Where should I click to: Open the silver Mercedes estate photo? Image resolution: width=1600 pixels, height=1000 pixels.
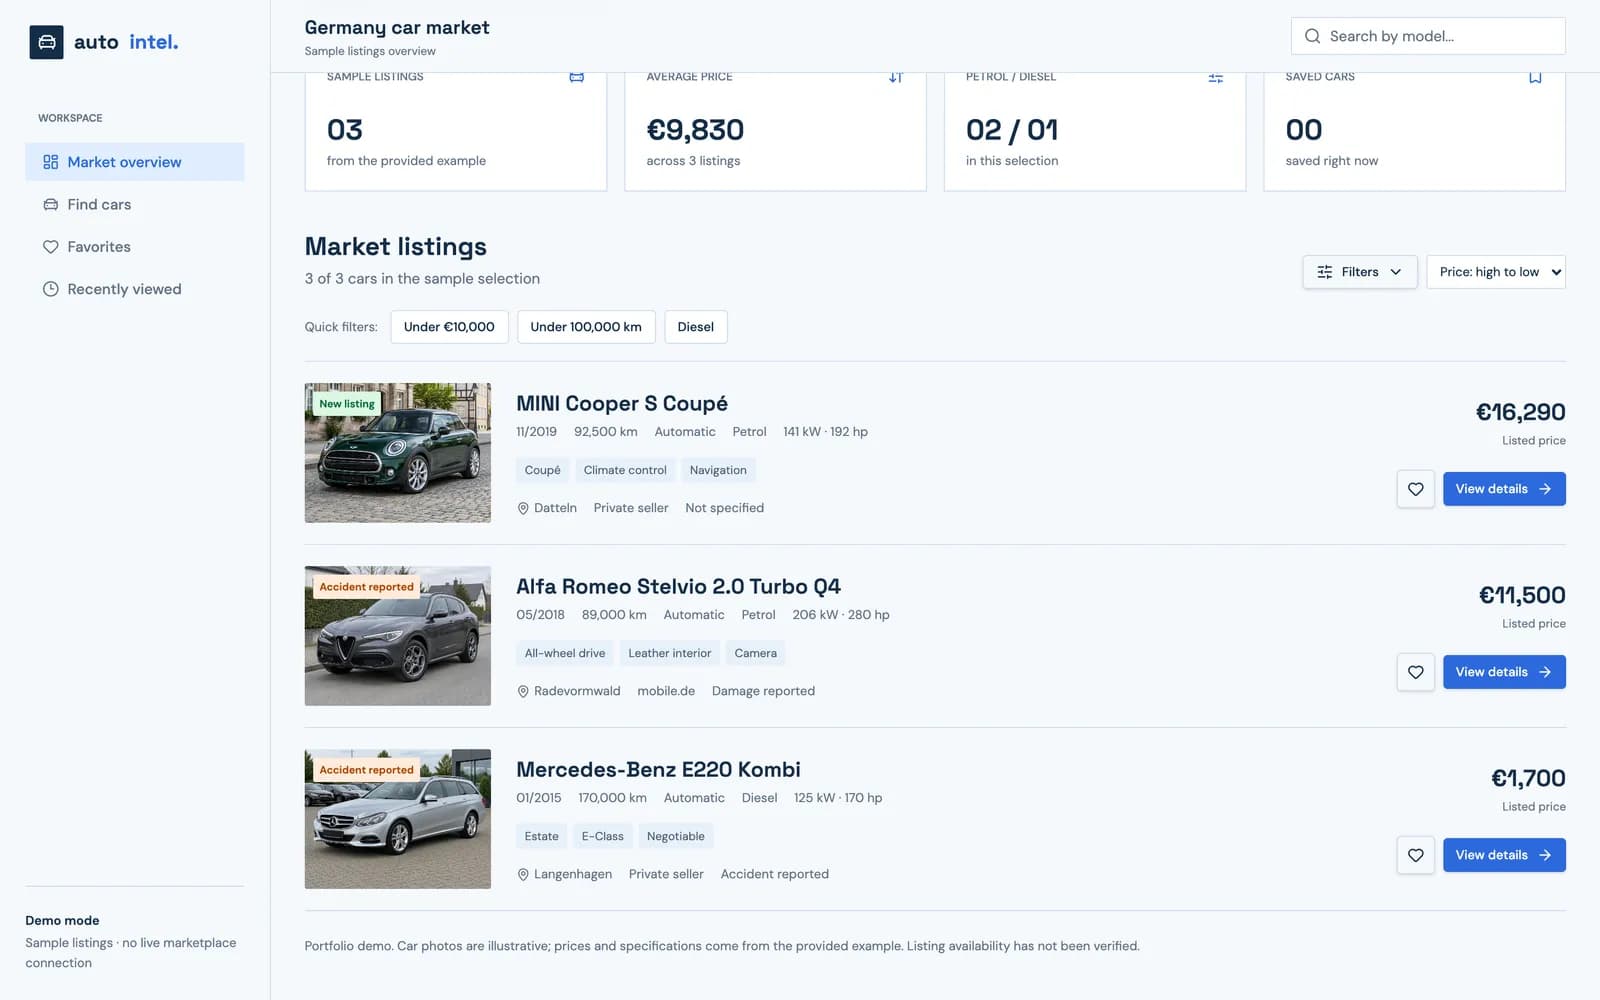[x=398, y=819]
